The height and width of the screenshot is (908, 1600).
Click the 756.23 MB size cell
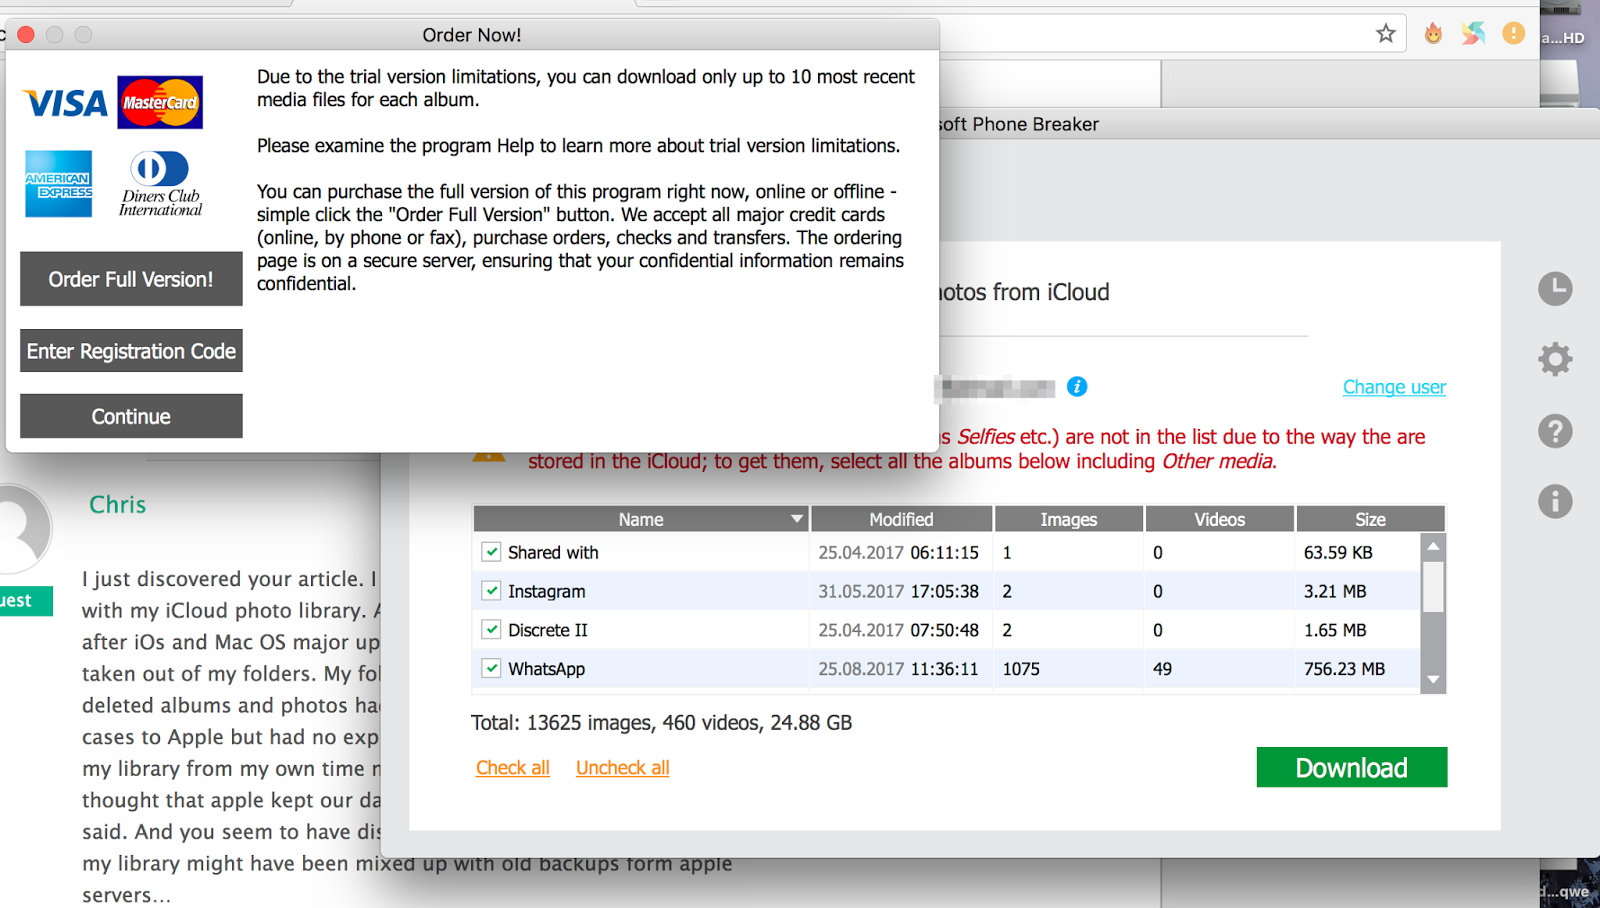1344,669
